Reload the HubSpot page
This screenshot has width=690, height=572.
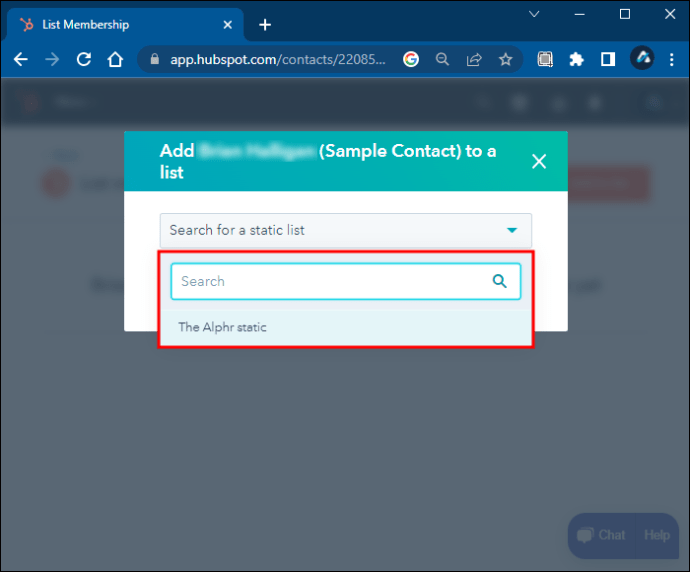[84, 59]
